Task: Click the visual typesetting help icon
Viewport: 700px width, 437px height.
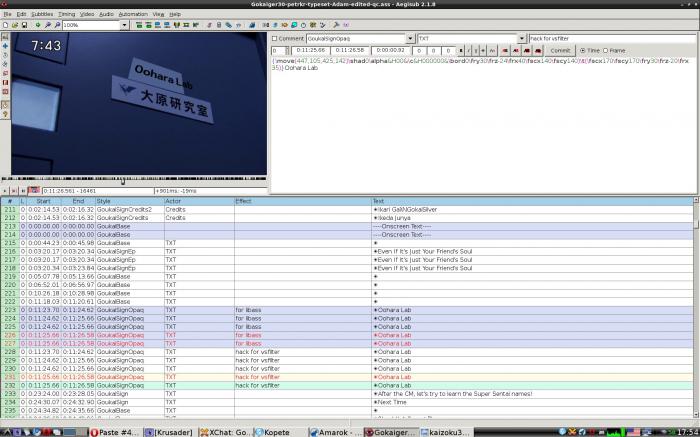Action: pos(5,114)
